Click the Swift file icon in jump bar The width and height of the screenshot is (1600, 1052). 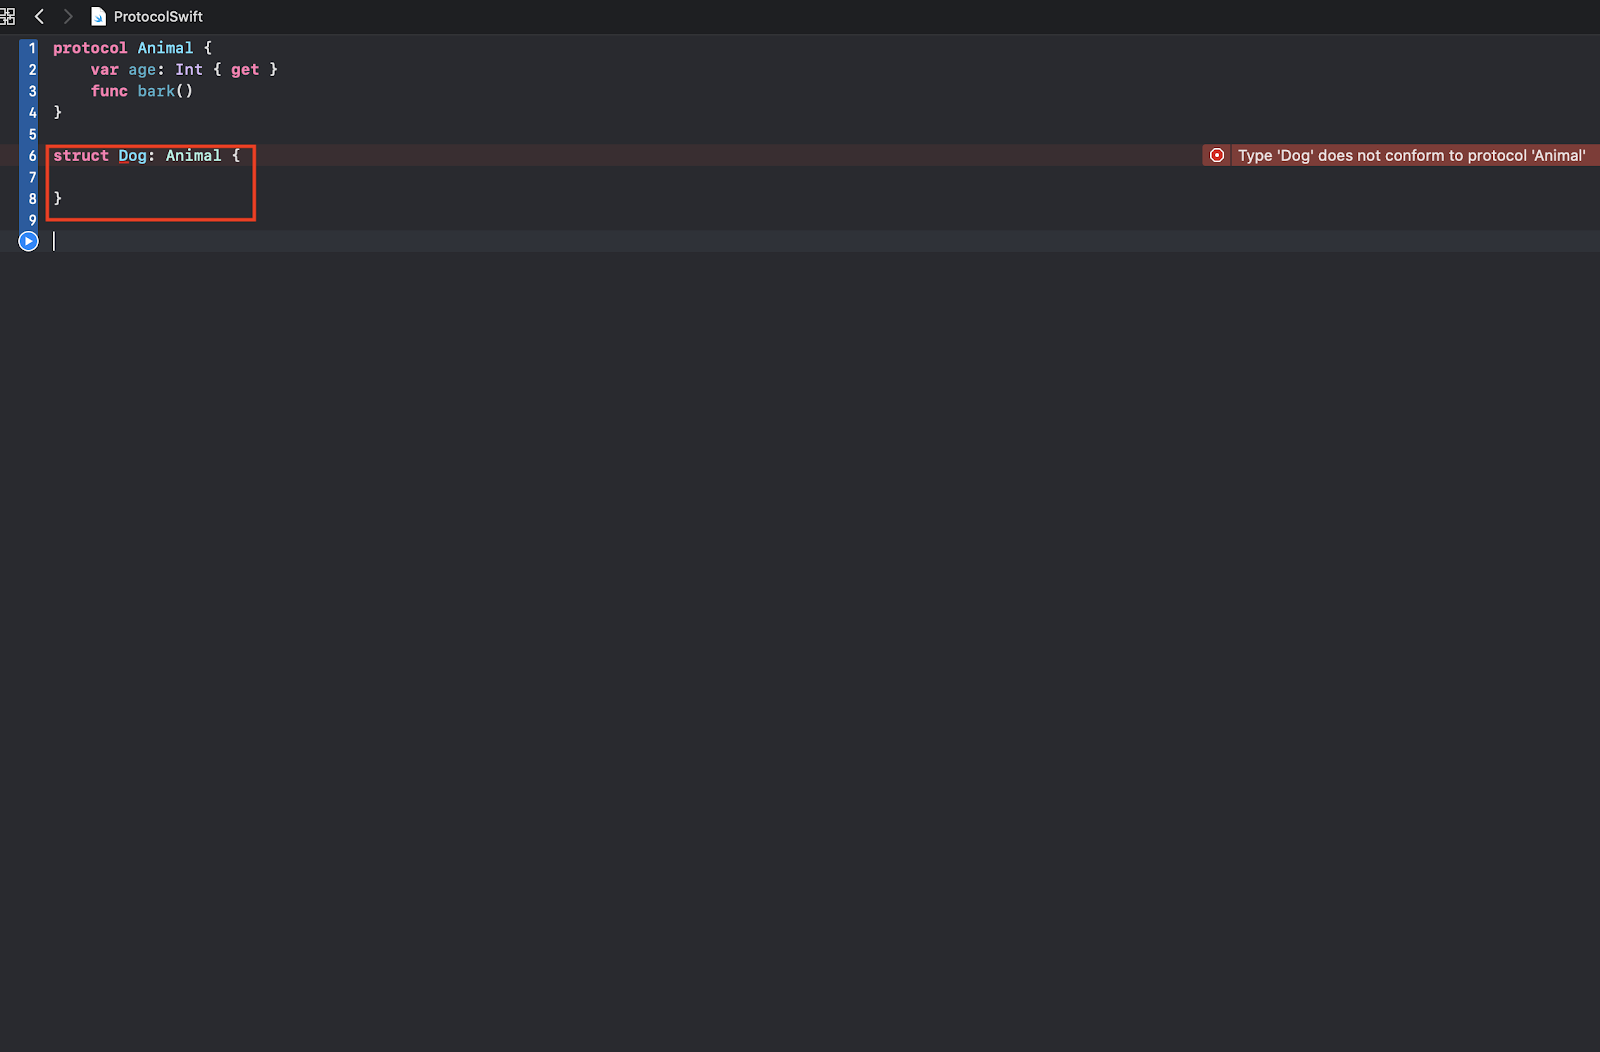(98, 16)
